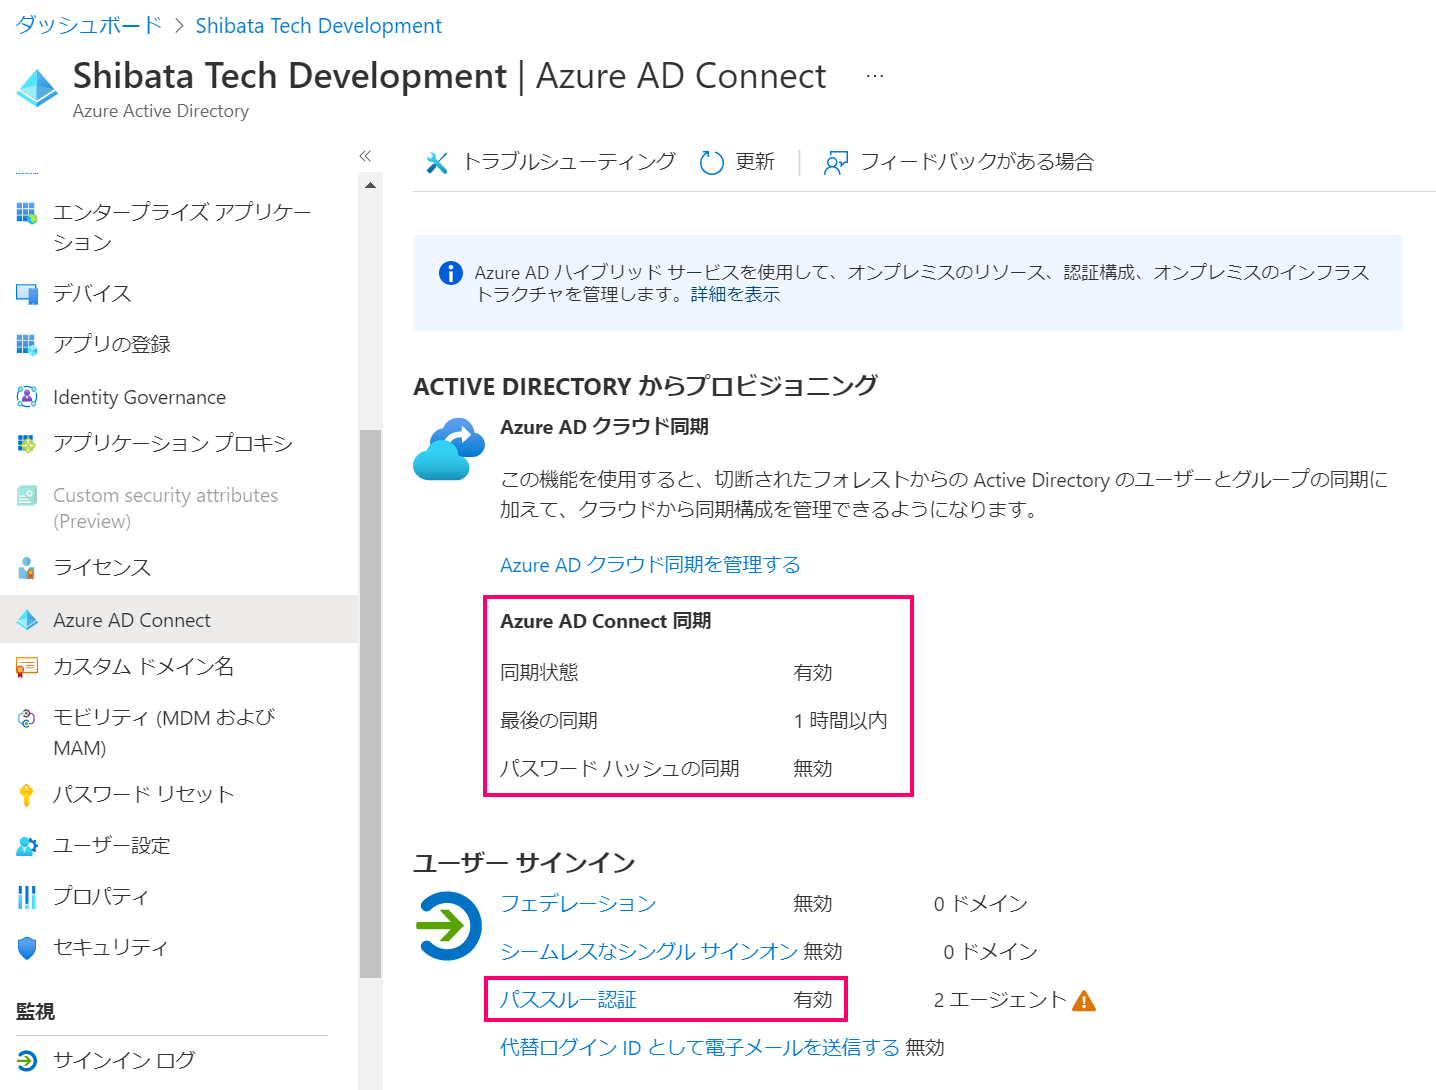
Task: Click フィードバックがある場合 button
Action: coord(958,162)
